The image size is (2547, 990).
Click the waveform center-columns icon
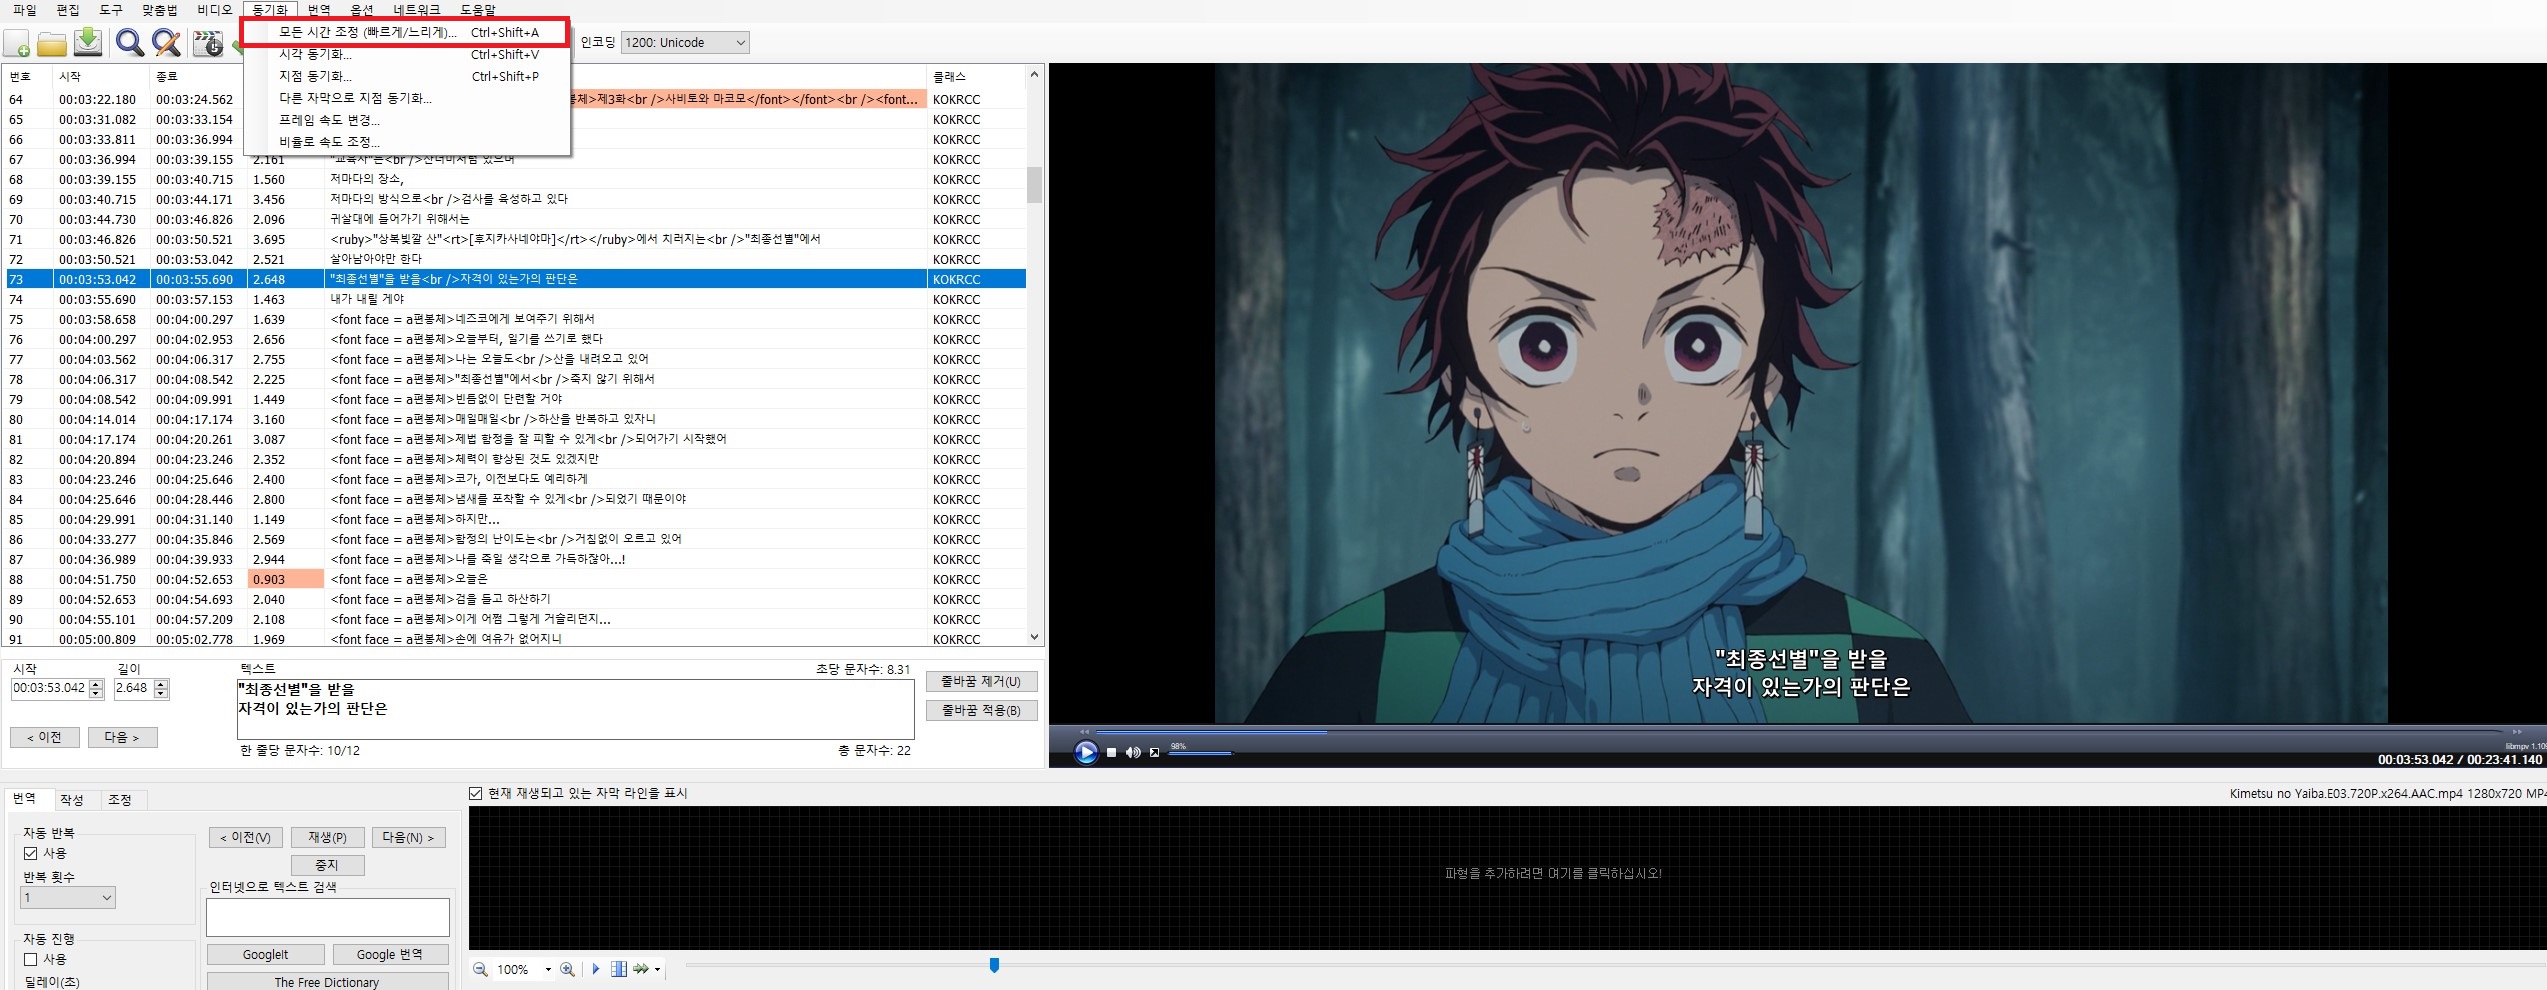(619, 969)
